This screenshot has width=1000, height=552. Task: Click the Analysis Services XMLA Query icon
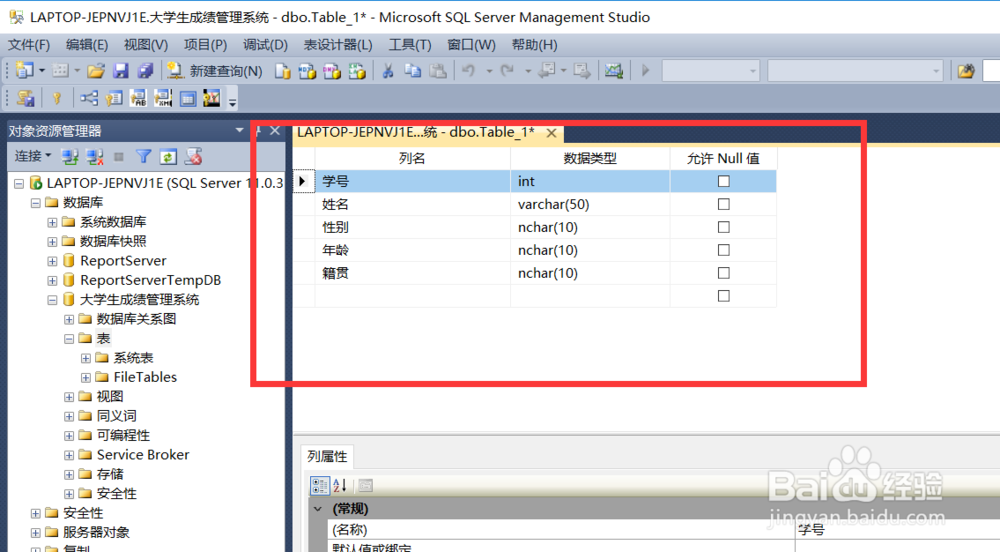357,71
